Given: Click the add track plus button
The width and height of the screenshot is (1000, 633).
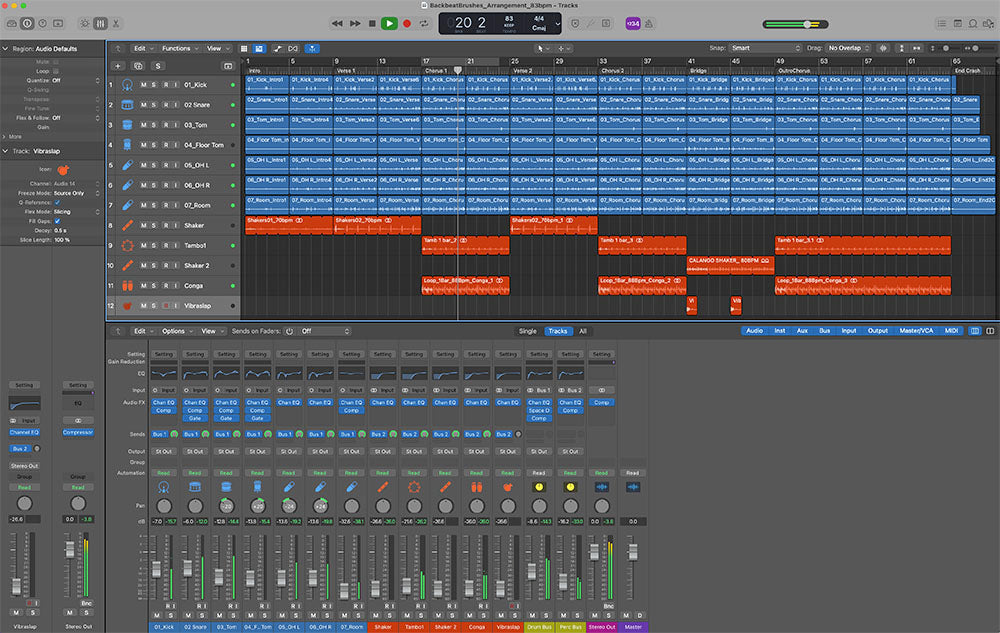Looking at the screenshot, I should (x=118, y=66).
